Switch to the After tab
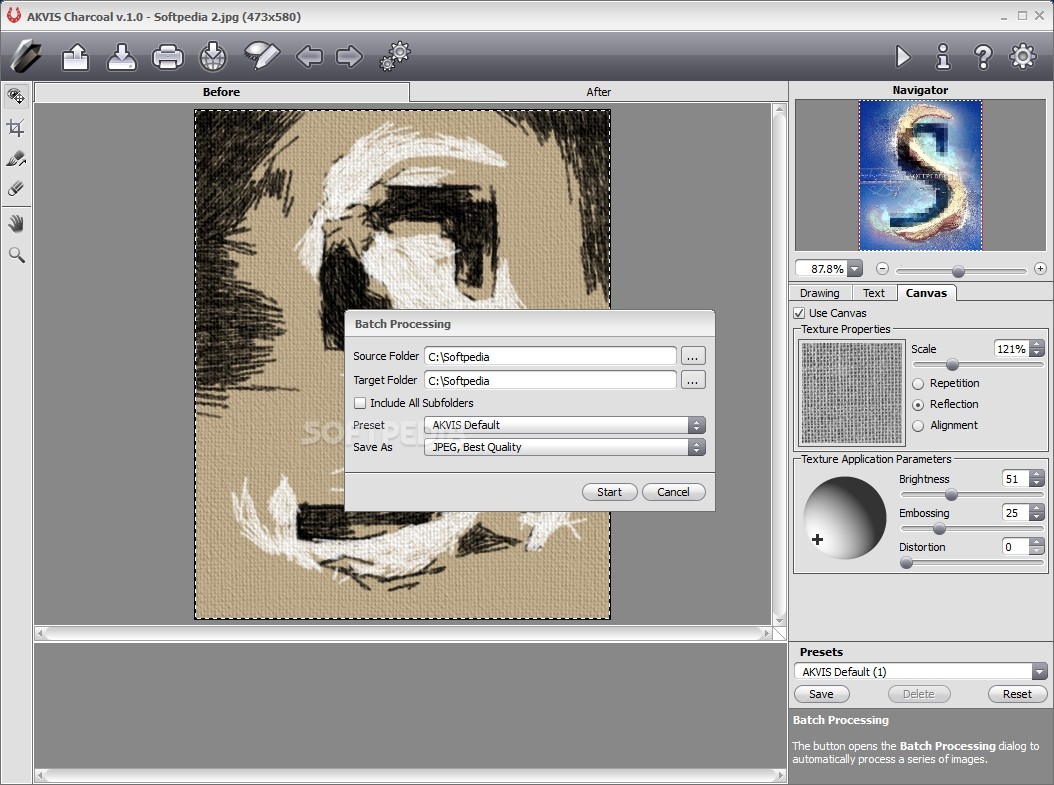1054x785 pixels. (598, 92)
